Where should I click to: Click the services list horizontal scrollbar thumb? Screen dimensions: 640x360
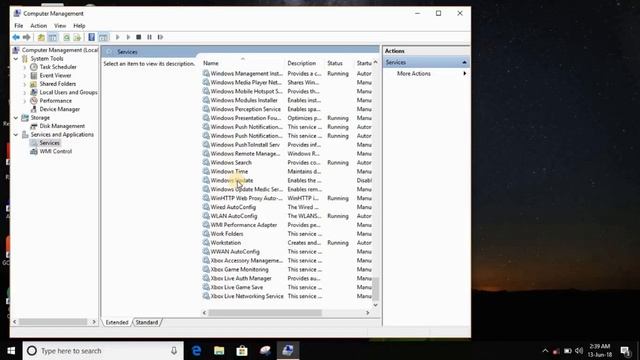click(x=265, y=313)
